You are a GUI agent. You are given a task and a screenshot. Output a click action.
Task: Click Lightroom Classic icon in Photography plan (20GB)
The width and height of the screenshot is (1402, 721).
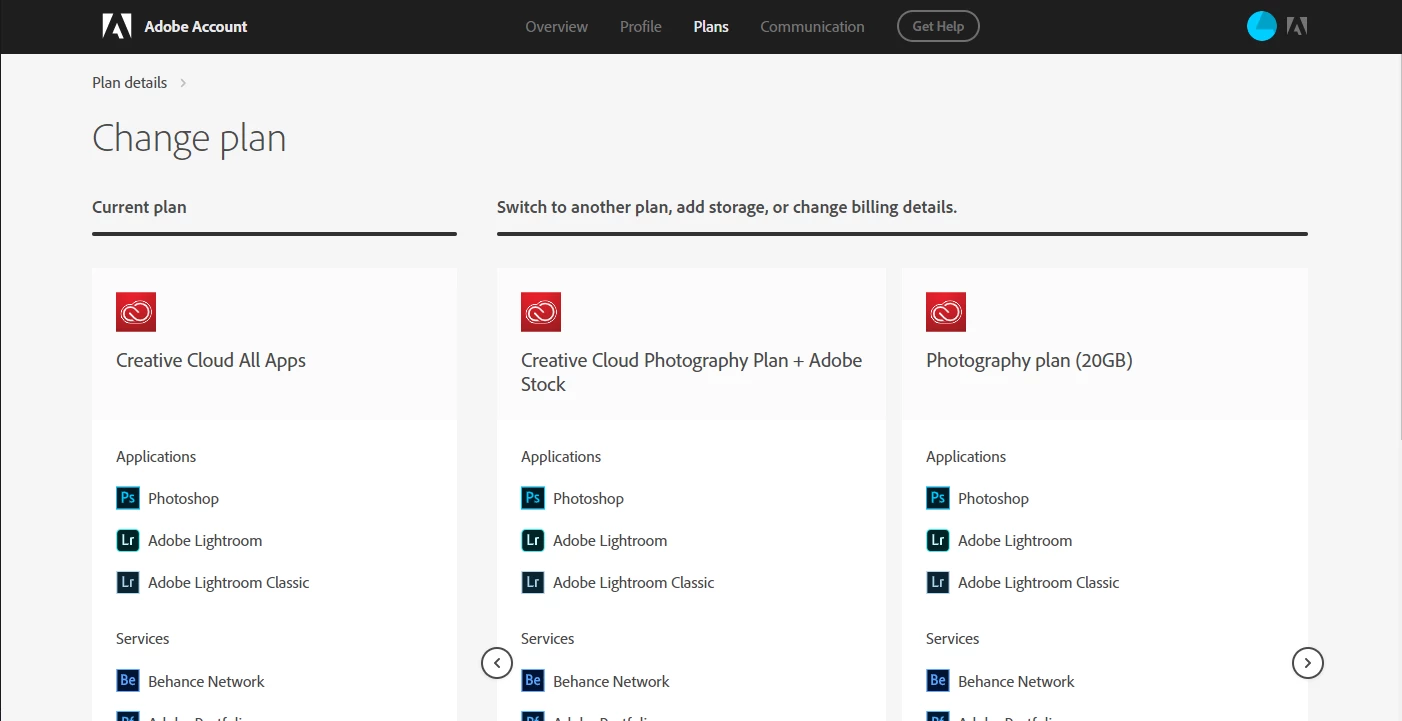[938, 582]
